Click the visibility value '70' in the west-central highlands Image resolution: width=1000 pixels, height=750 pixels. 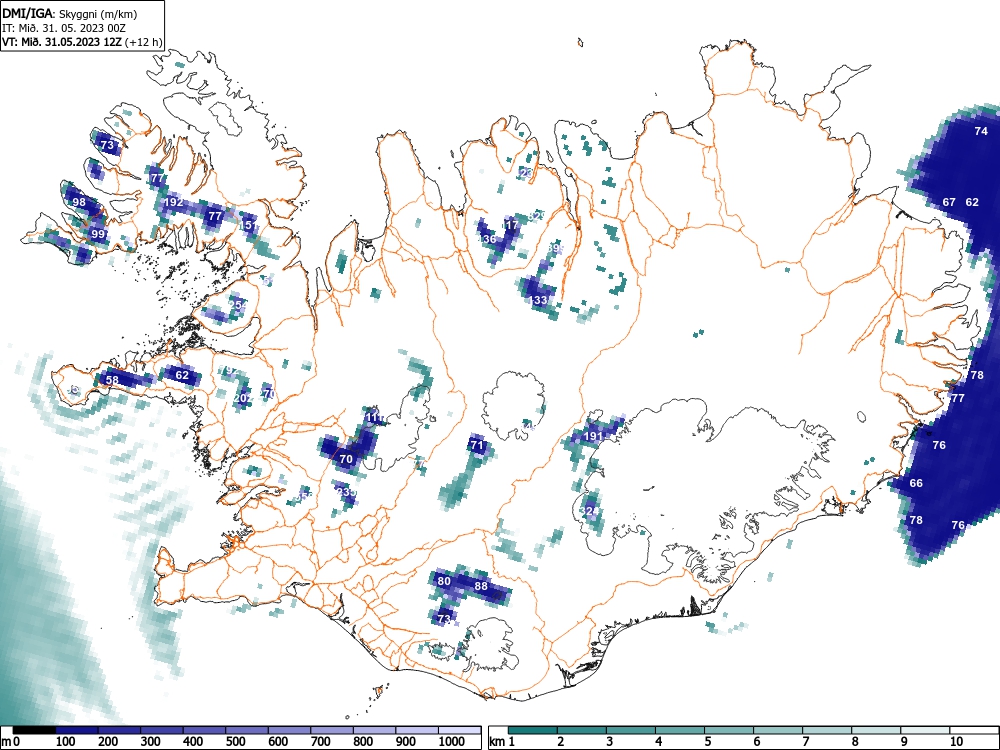coord(346,459)
